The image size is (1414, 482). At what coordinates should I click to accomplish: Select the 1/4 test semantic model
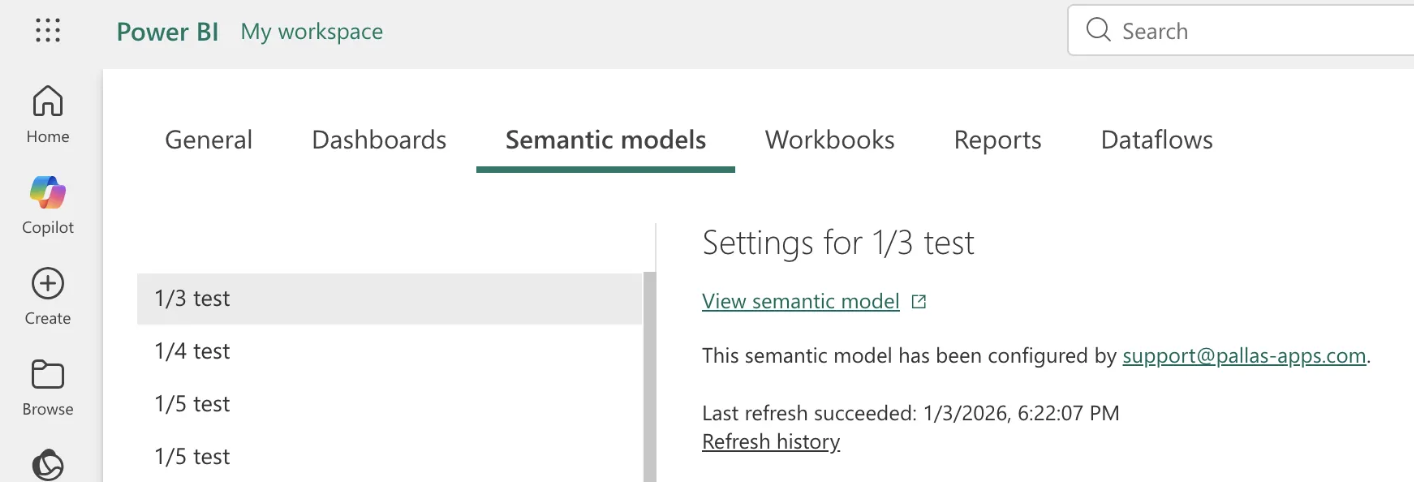pos(389,351)
